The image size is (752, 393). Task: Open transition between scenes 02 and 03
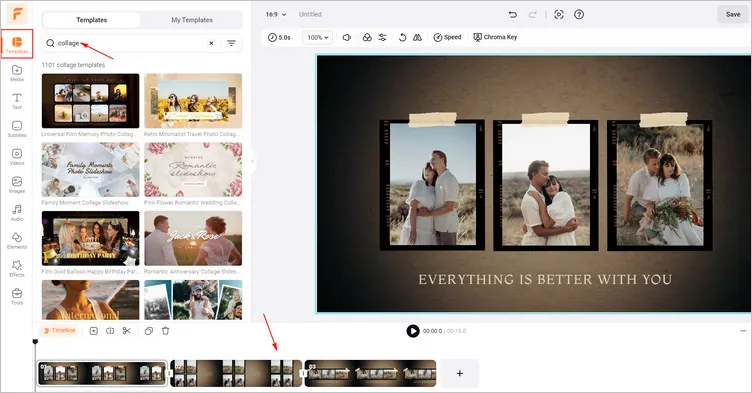(x=303, y=373)
